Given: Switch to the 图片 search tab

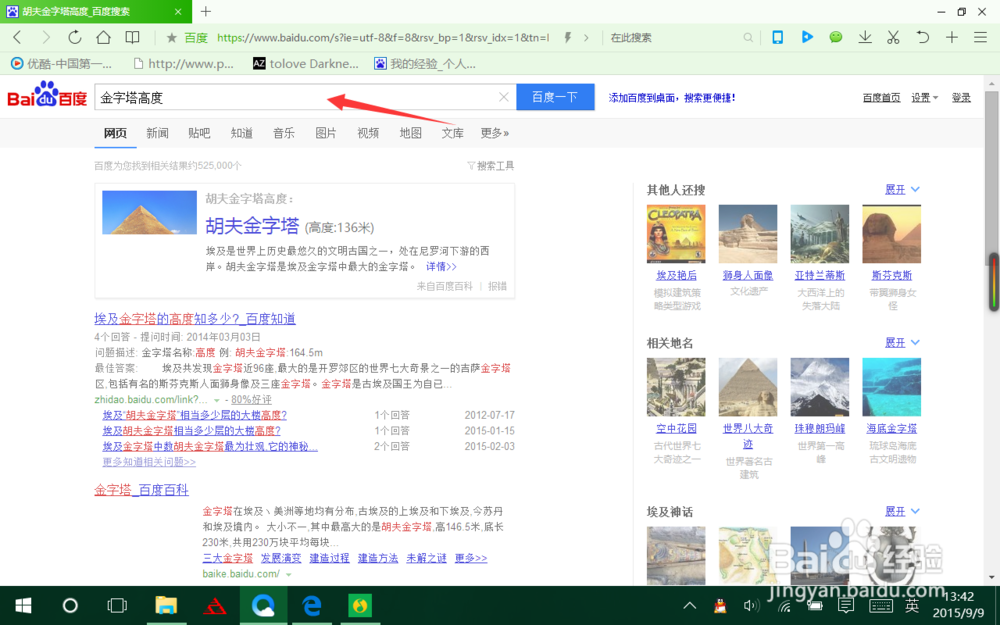Looking at the screenshot, I should [x=326, y=132].
